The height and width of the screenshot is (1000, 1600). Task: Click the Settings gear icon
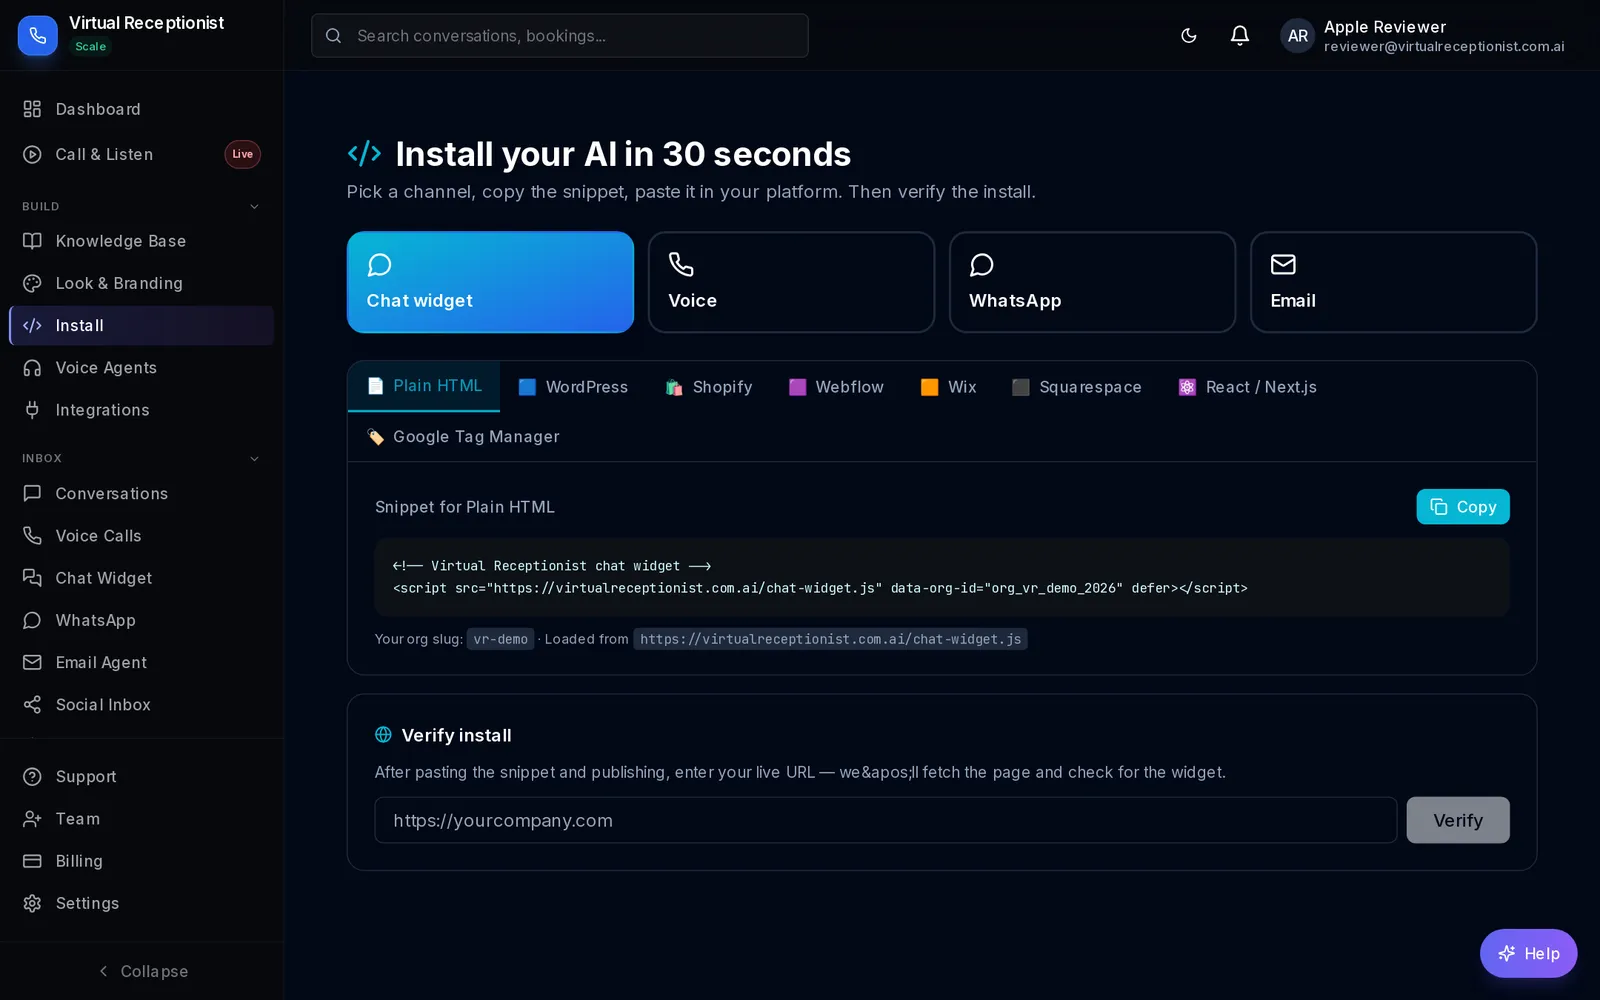32,903
